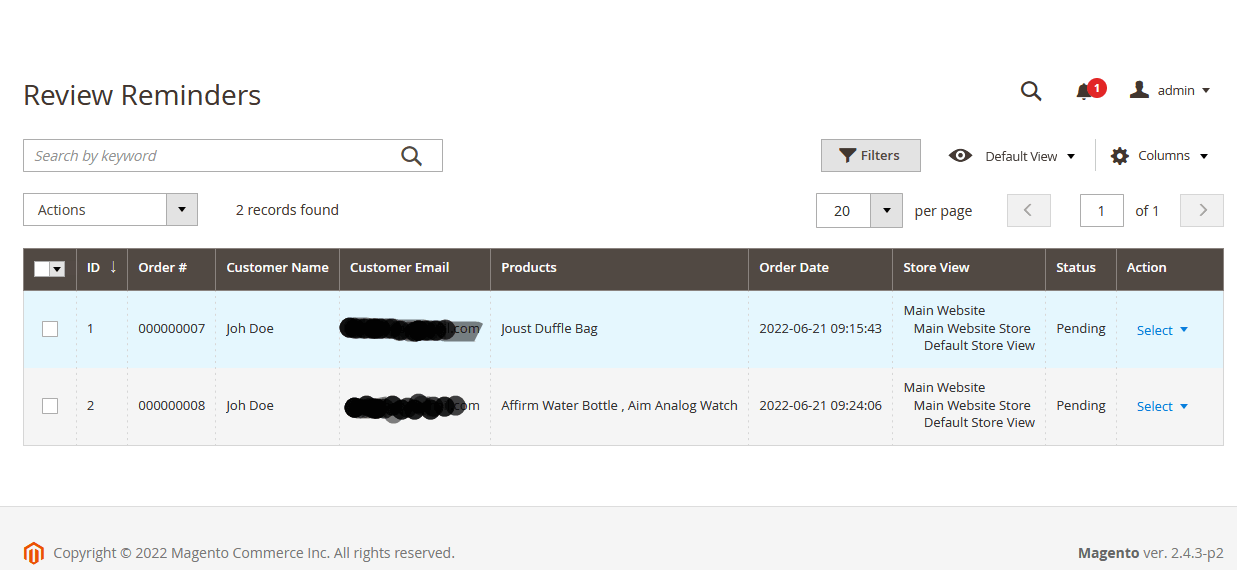Click the Magento logo in footer

coord(34,553)
